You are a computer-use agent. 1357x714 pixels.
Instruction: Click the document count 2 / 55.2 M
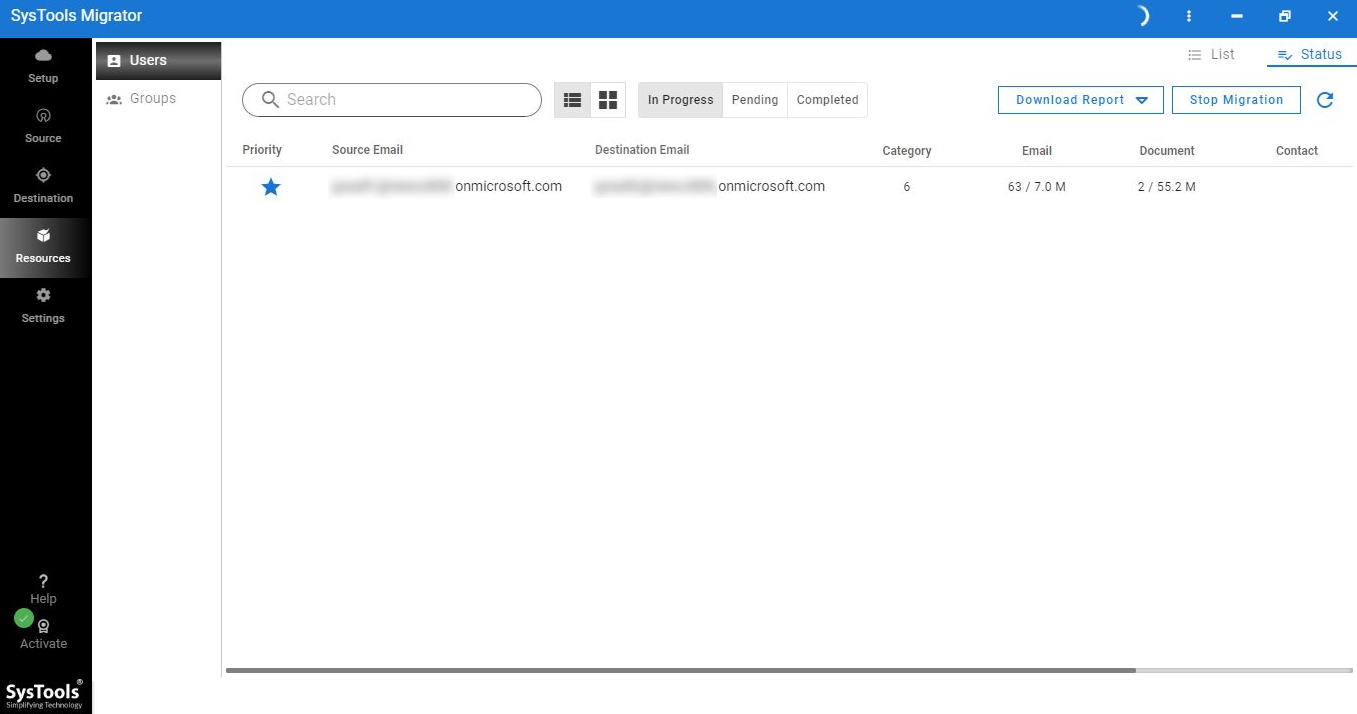(x=1167, y=187)
